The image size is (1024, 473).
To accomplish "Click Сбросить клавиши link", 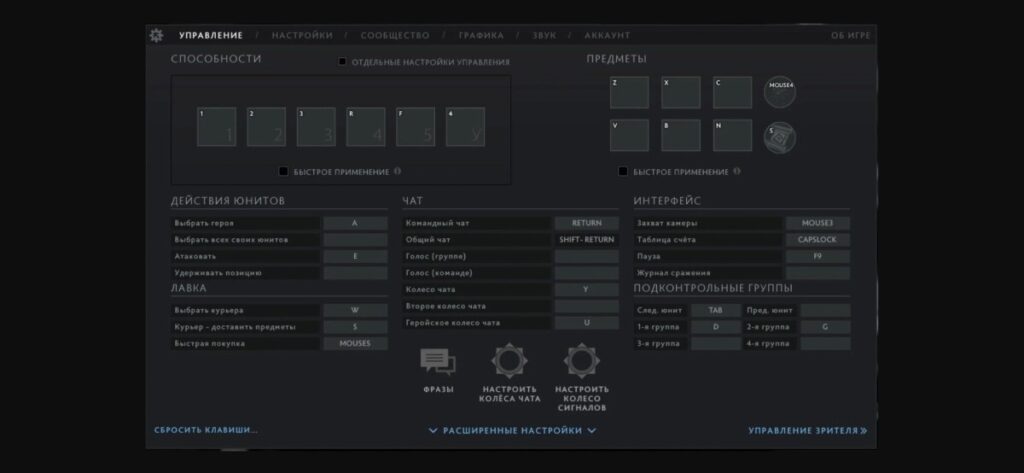I will pyautogui.click(x=206, y=431).
